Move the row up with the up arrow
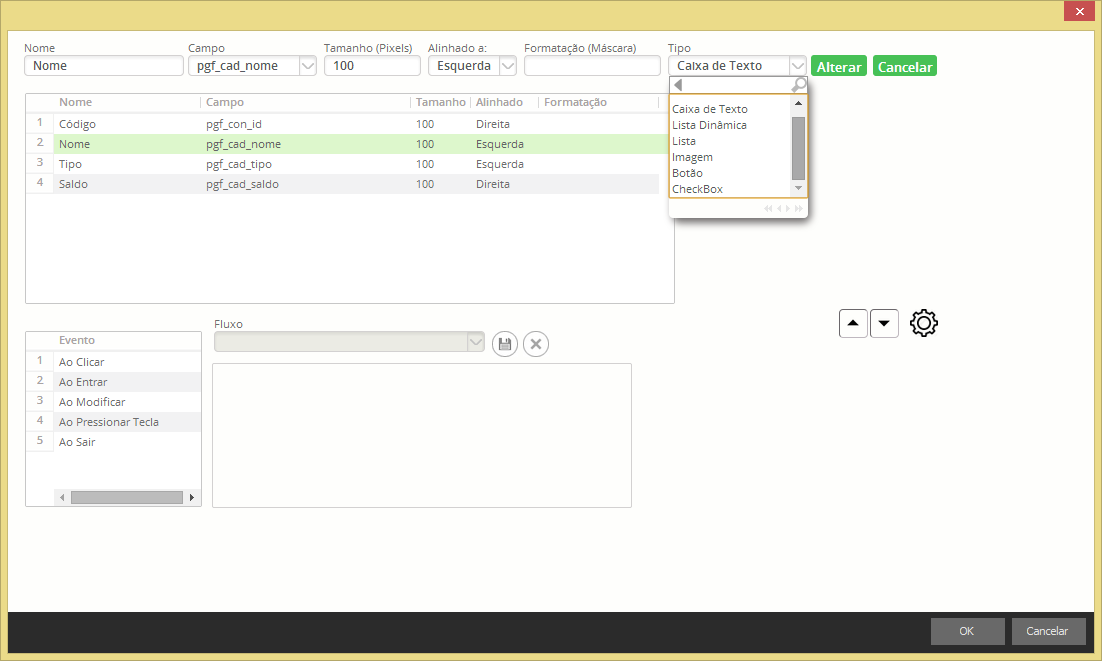Viewport: 1102px width, 661px height. 853,323
